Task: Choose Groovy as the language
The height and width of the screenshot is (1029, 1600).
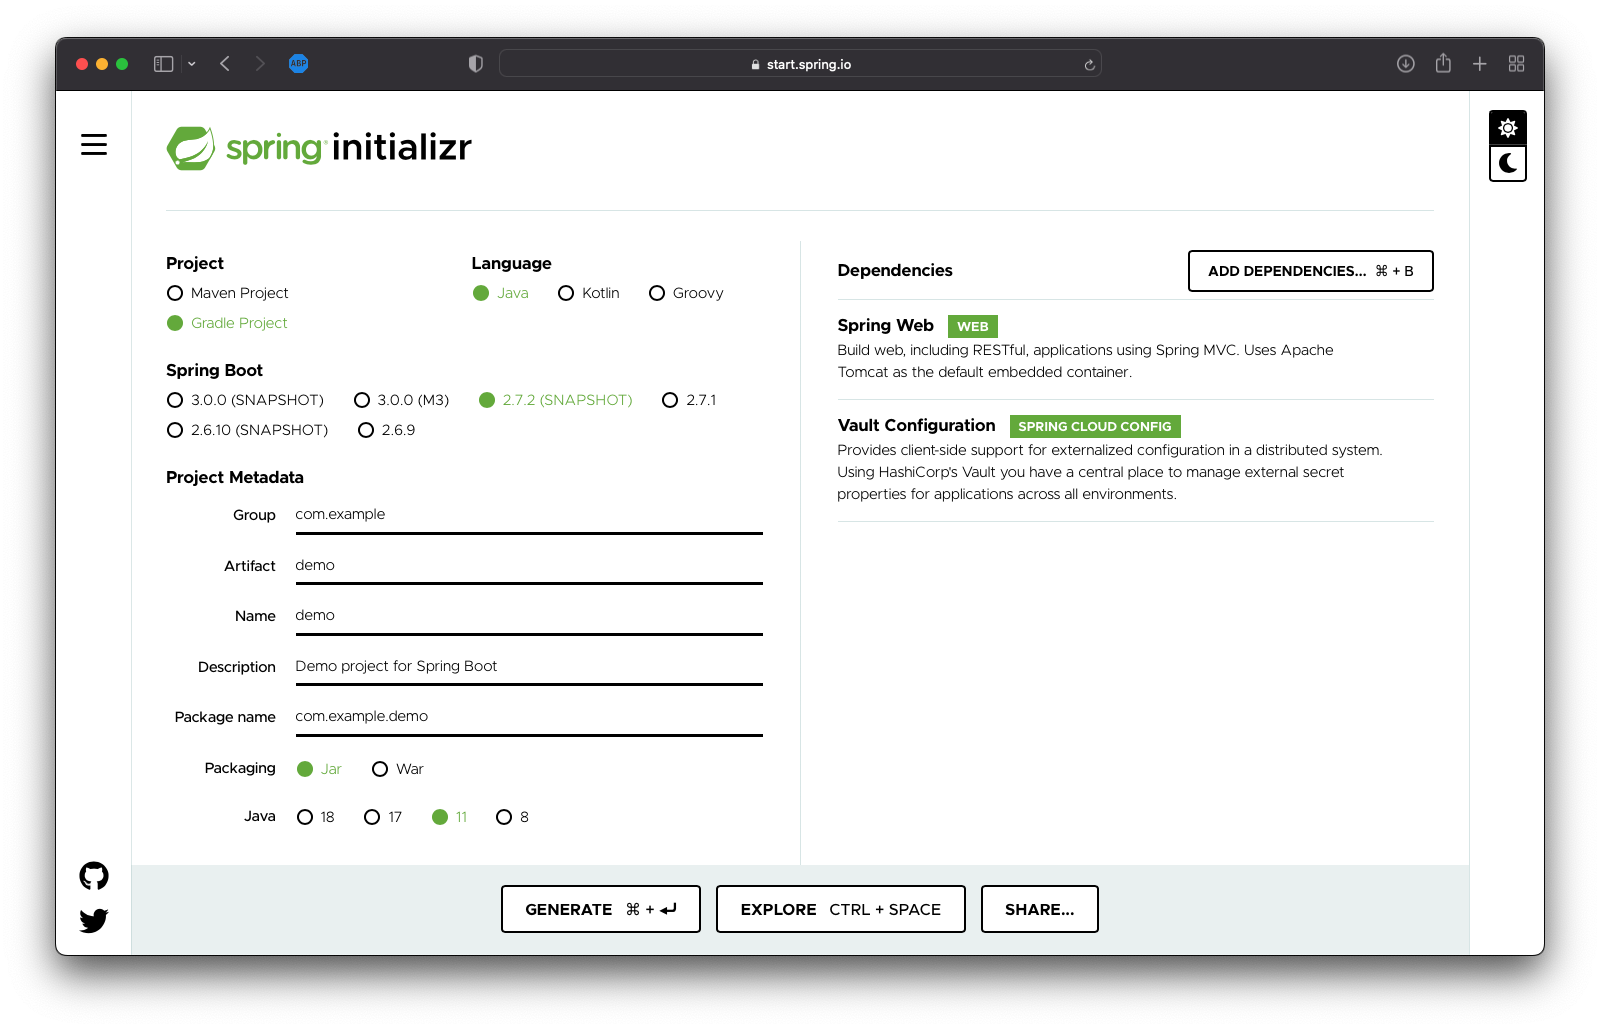Action: point(686,293)
